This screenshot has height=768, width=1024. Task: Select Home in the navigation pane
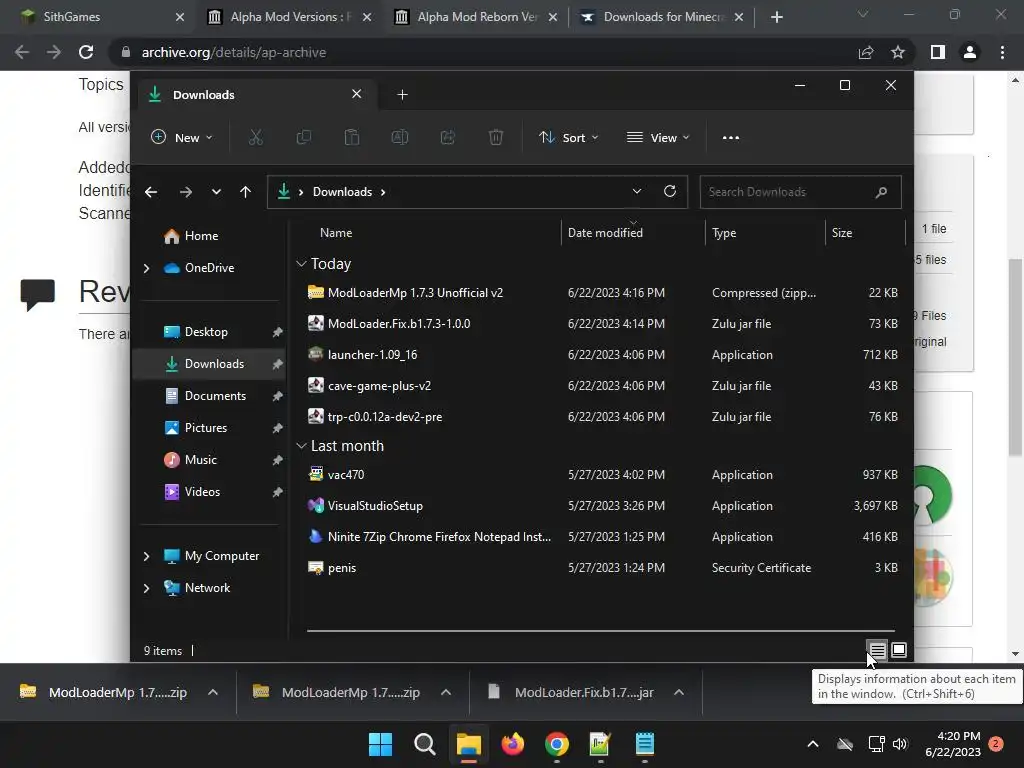click(x=201, y=236)
